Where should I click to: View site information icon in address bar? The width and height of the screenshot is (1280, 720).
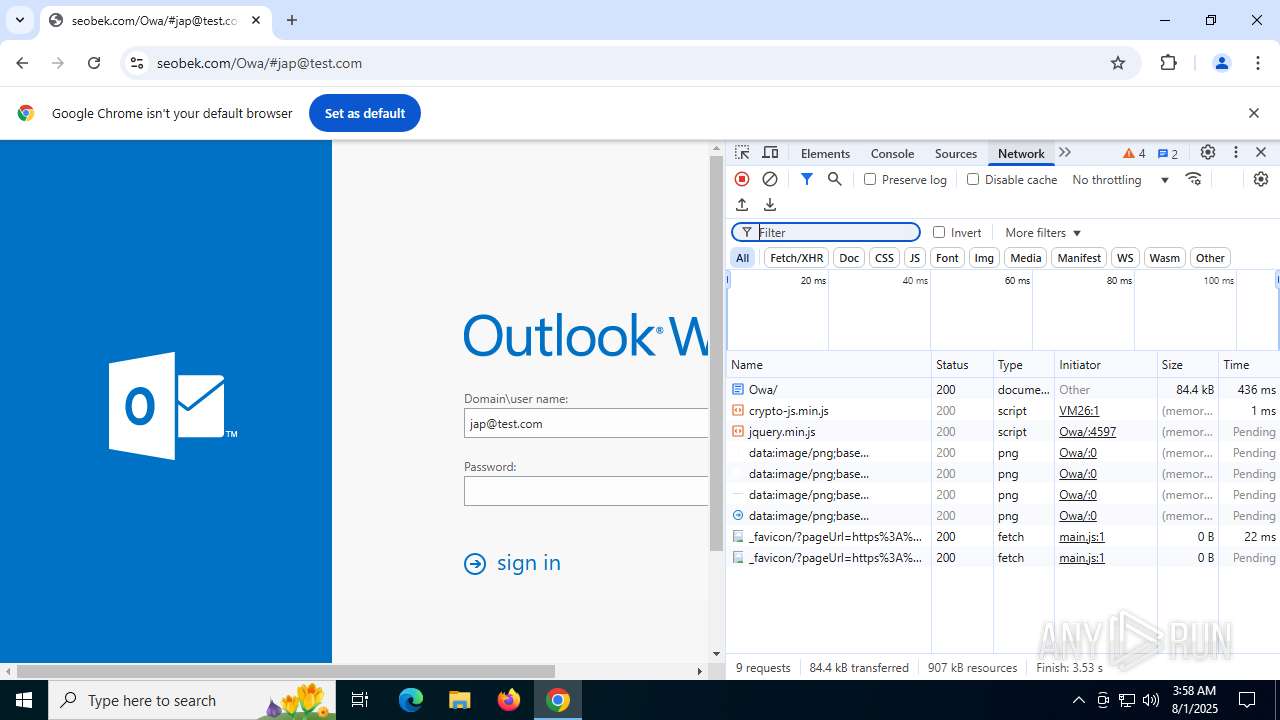137,63
